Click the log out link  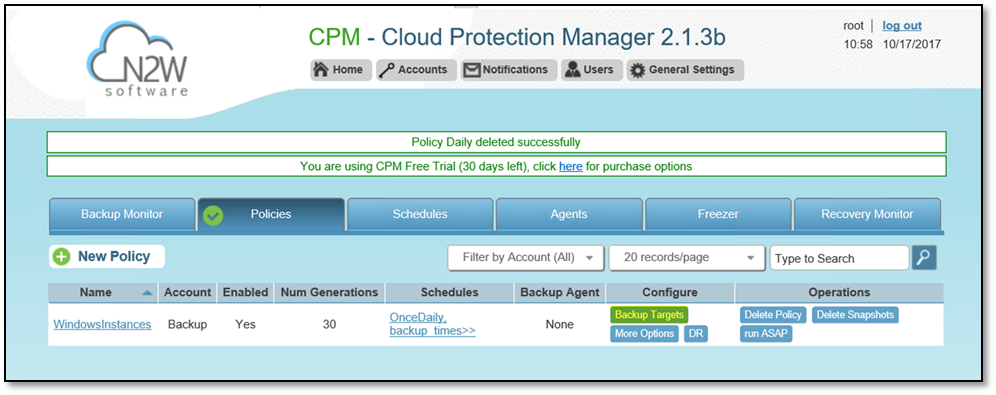[902, 26]
